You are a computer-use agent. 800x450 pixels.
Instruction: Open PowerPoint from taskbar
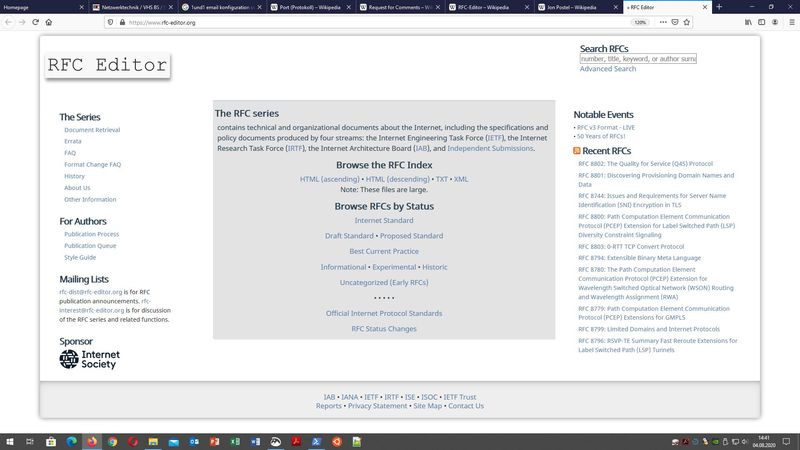(x=214, y=441)
